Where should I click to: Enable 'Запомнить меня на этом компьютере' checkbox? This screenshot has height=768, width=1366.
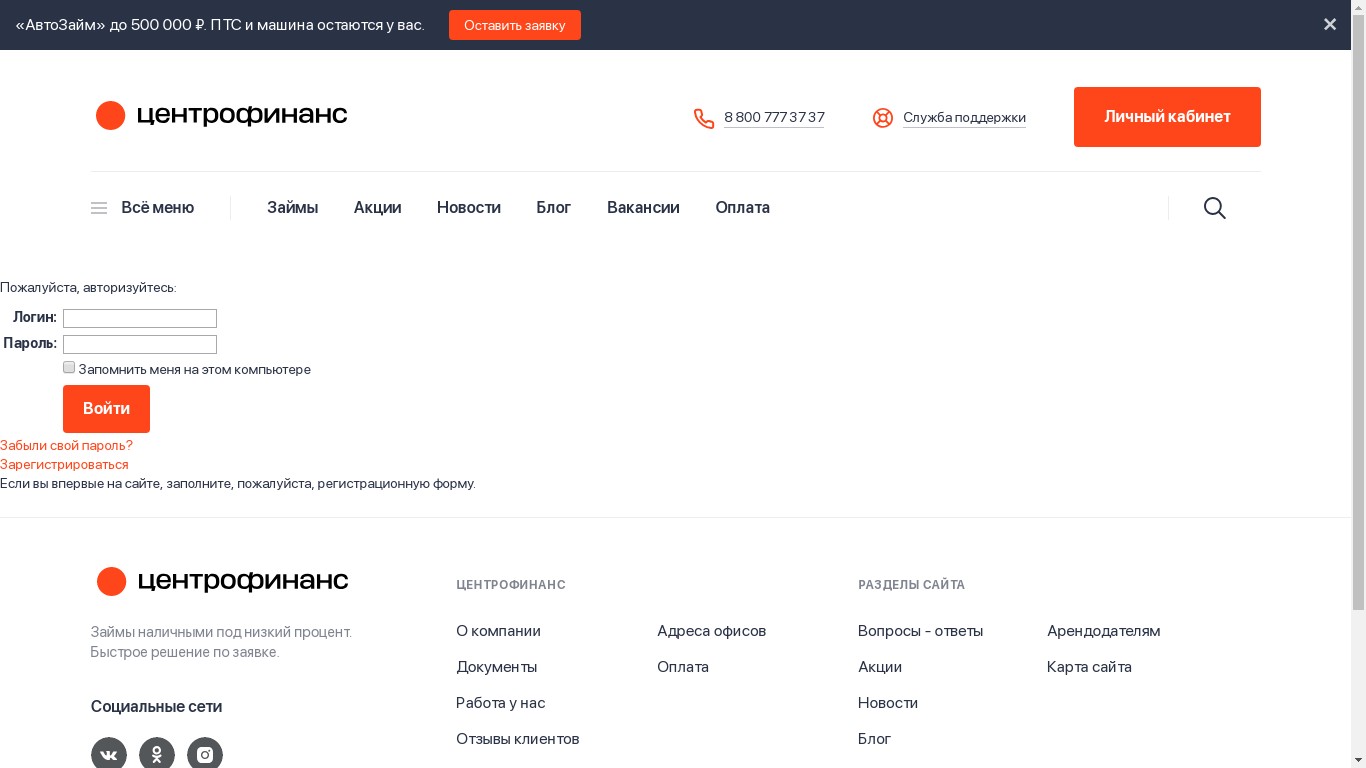tap(69, 368)
